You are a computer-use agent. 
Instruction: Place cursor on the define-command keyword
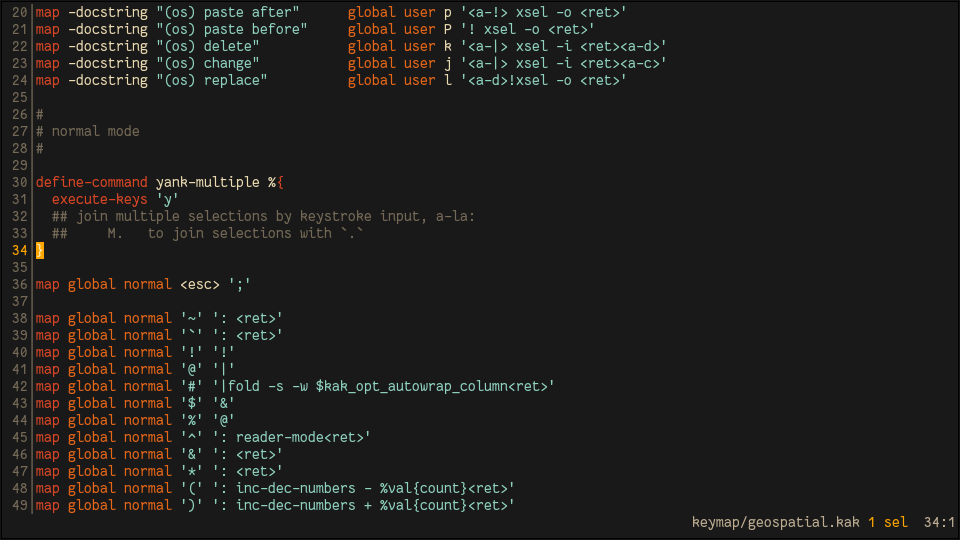(91, 182)
